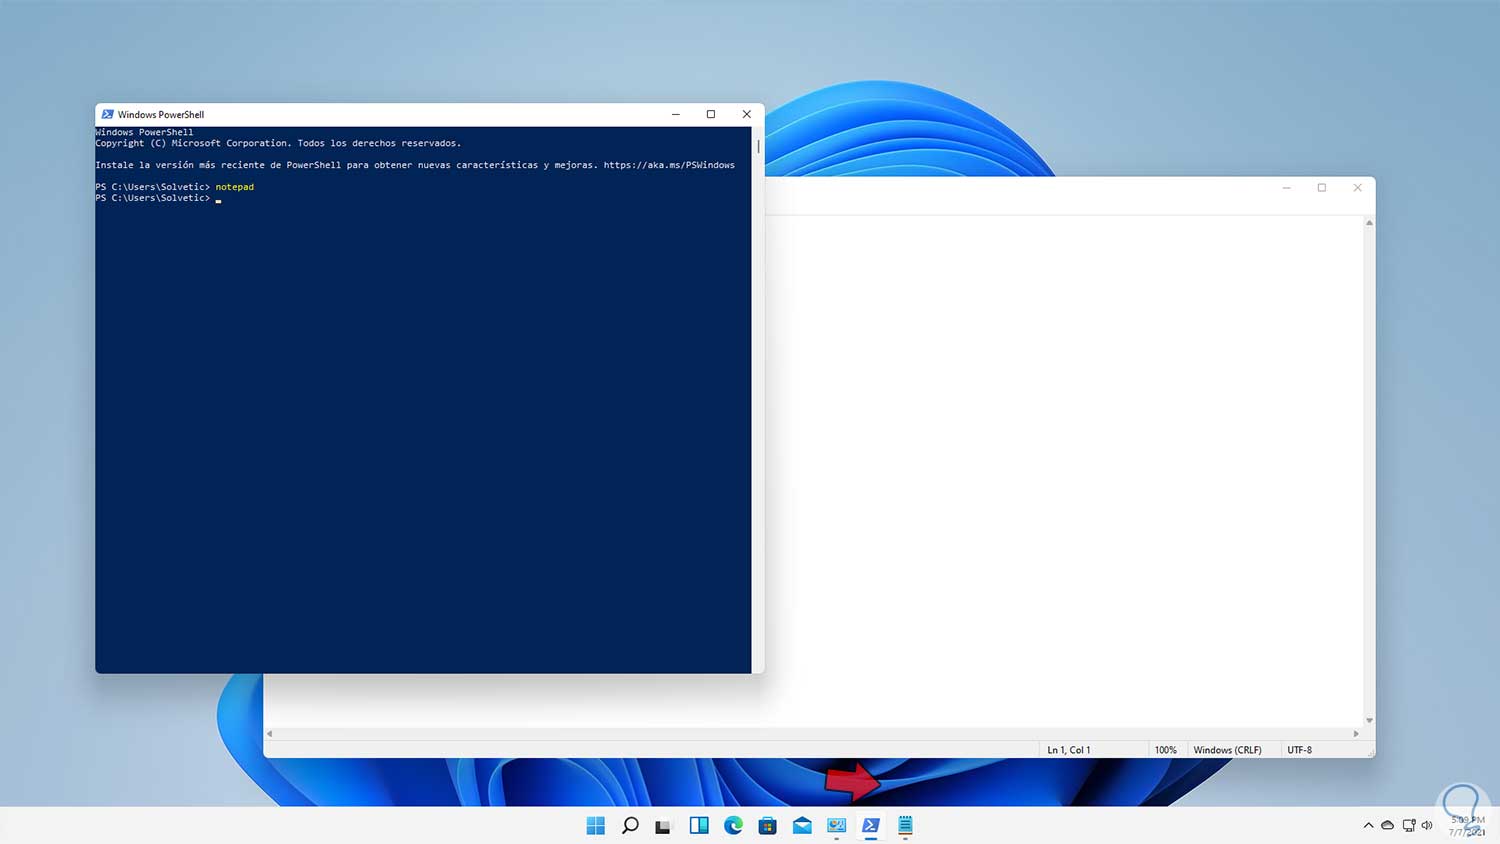Open the Windows Start menu
This screenshot has width=1500, height=844.
pyautogui.click(x=596, y=825)
